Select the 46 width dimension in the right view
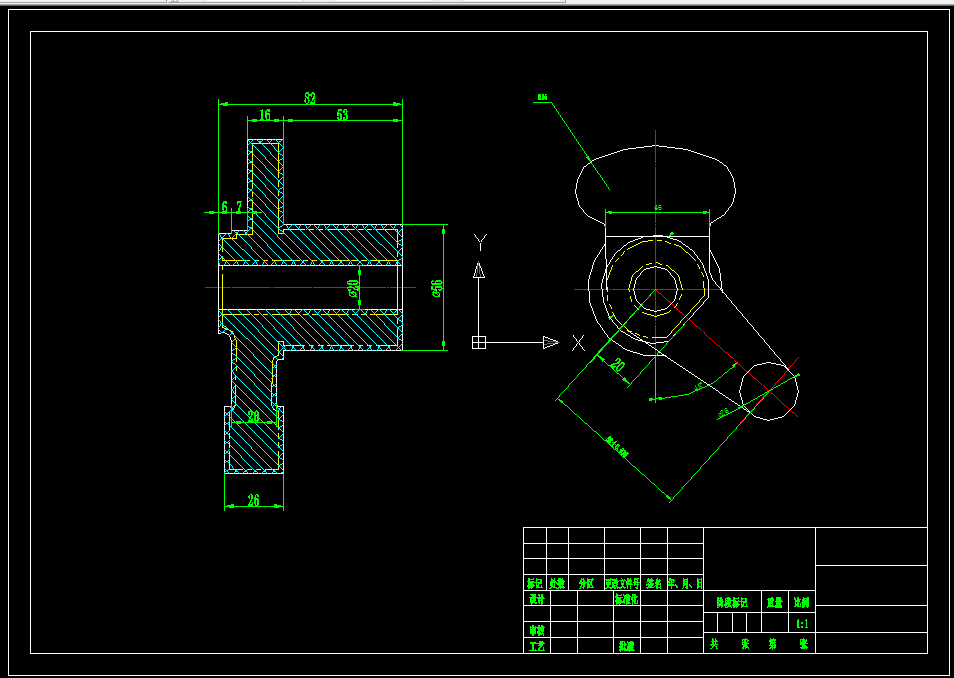Image resolution: width=954 pixels, height=678 pixels. [658, 208]
